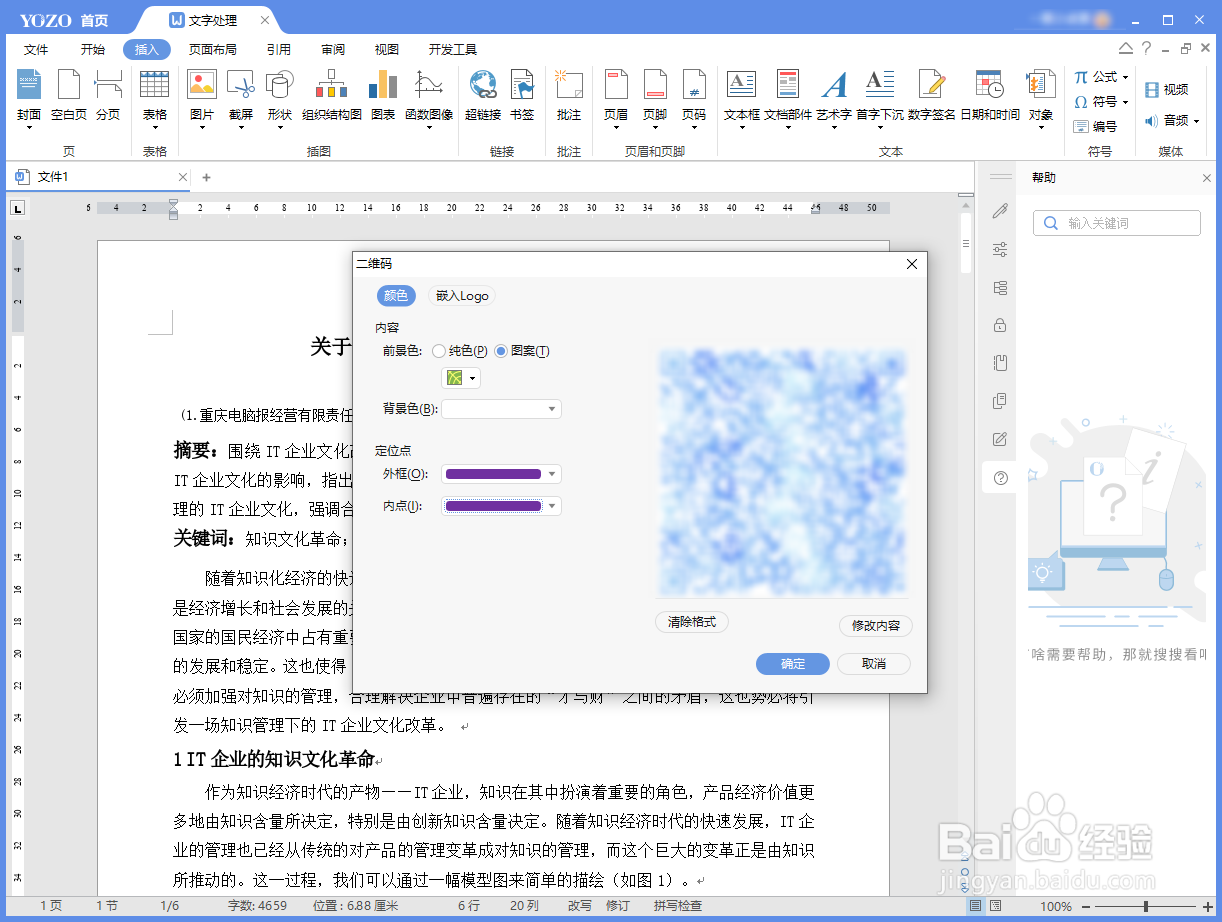Image resolution: width=1222 pixels, height=922 pixels.
Task: Insert a text box (文本框)
Action: [x=742, y=97]
